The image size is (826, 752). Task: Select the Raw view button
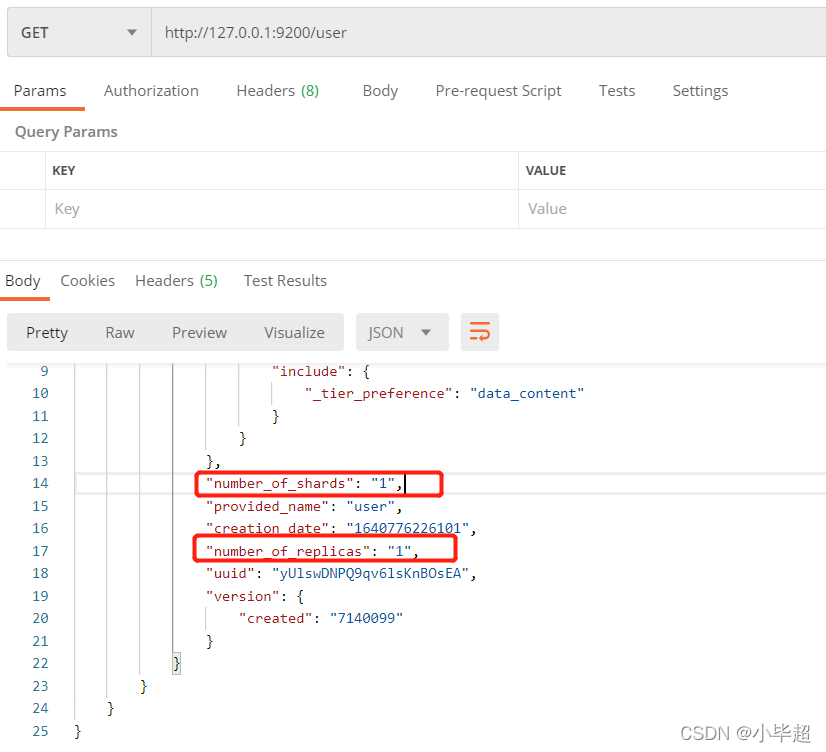[x=120, y=332]
